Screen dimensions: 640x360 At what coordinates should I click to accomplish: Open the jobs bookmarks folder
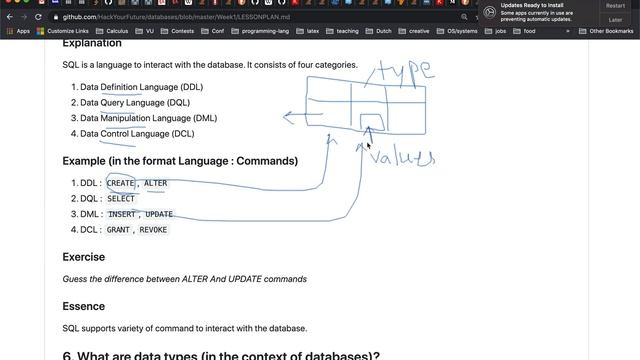[x=495, y=31]
